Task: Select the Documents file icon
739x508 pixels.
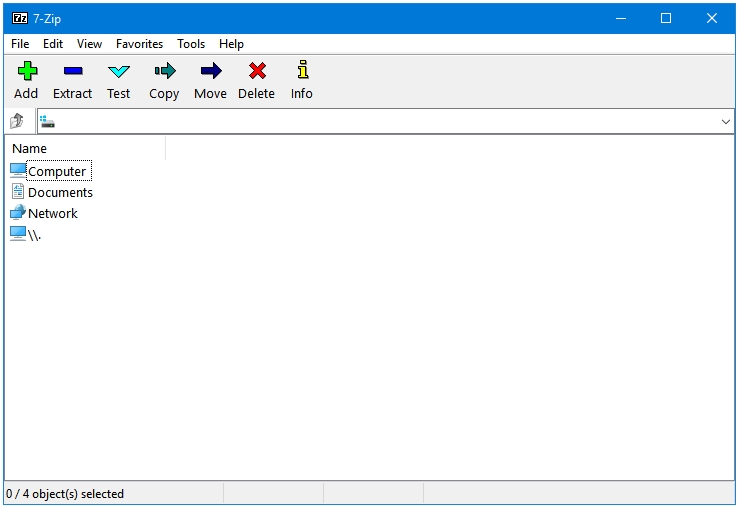Action: [x=18, y=192]
